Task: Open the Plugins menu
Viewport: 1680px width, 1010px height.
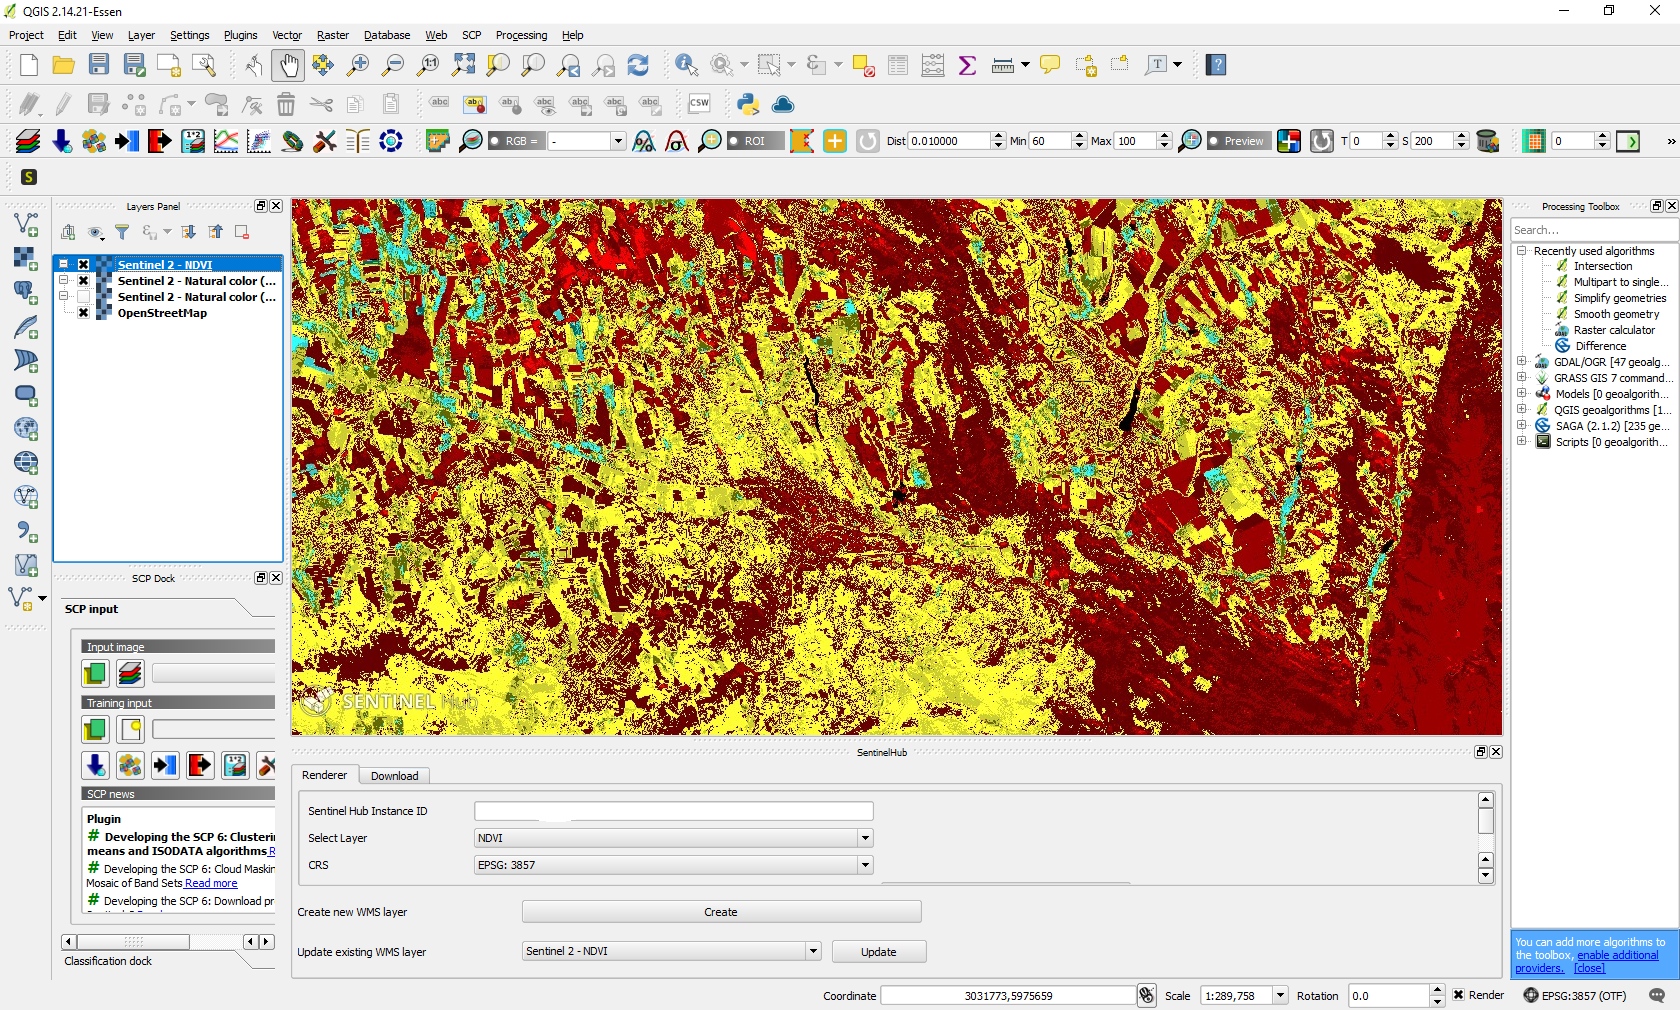Action: (240, 35)
